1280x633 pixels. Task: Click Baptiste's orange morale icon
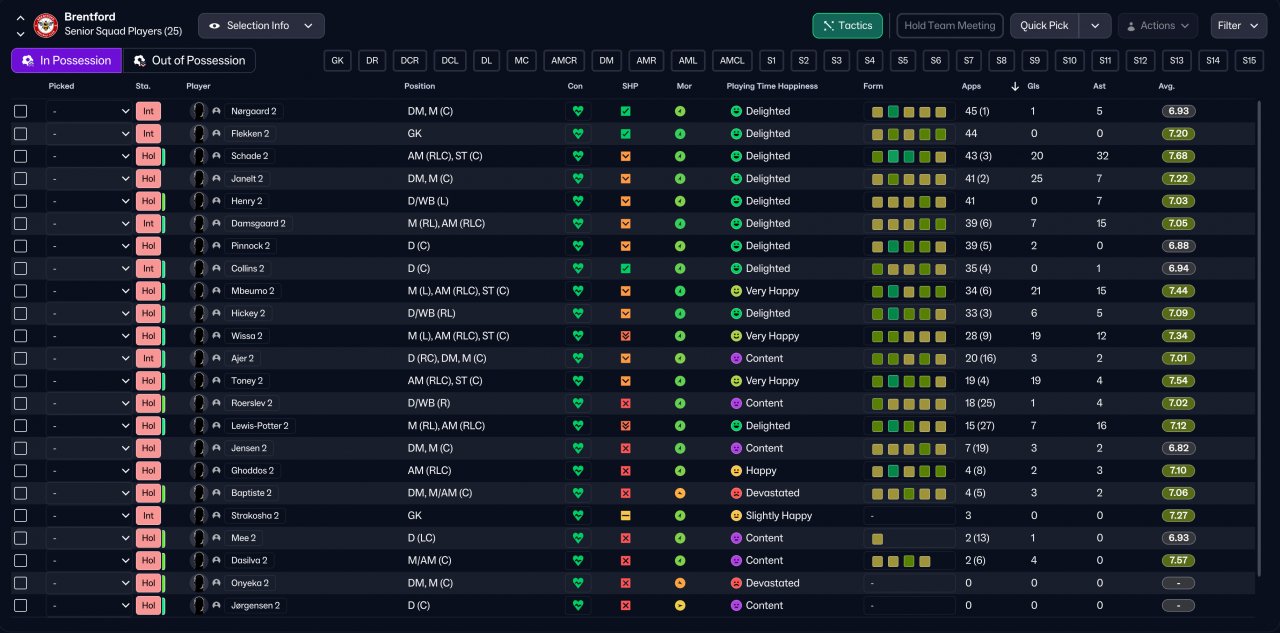pos(680,493)
